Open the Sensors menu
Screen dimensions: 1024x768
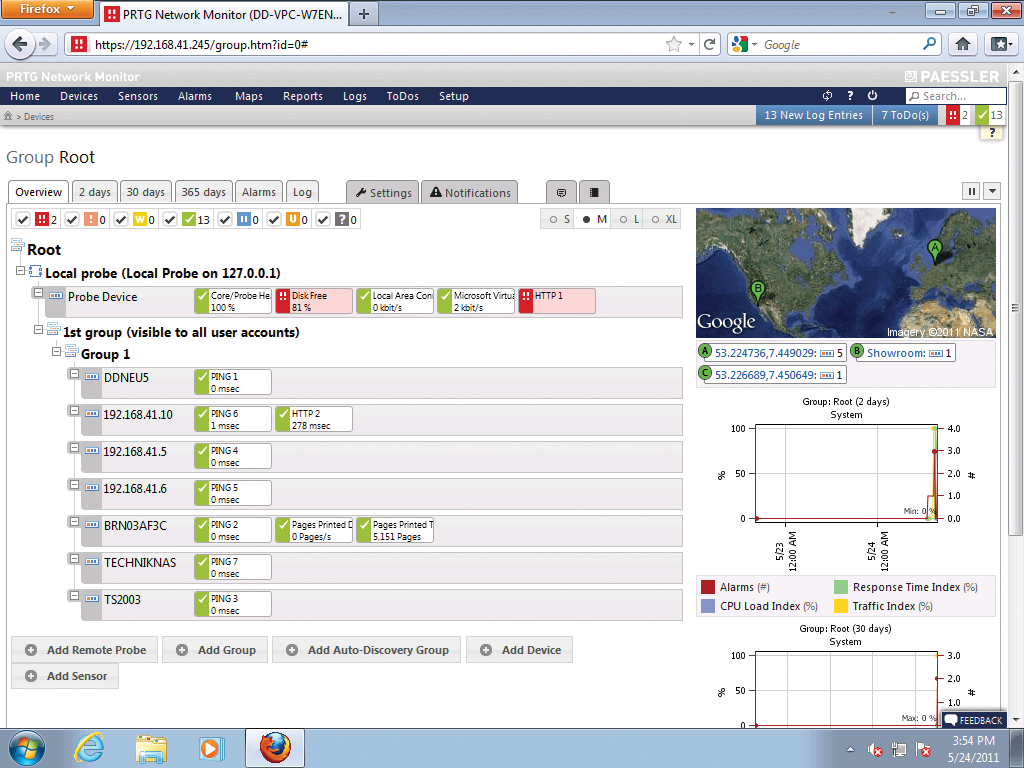[138, 96]
